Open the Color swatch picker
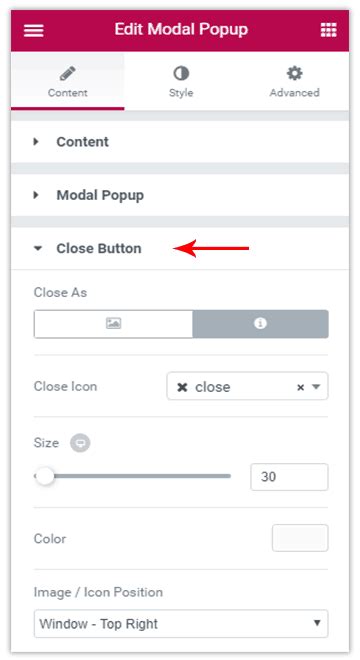This screenshot has height=660, width=360. coord(300,538)
